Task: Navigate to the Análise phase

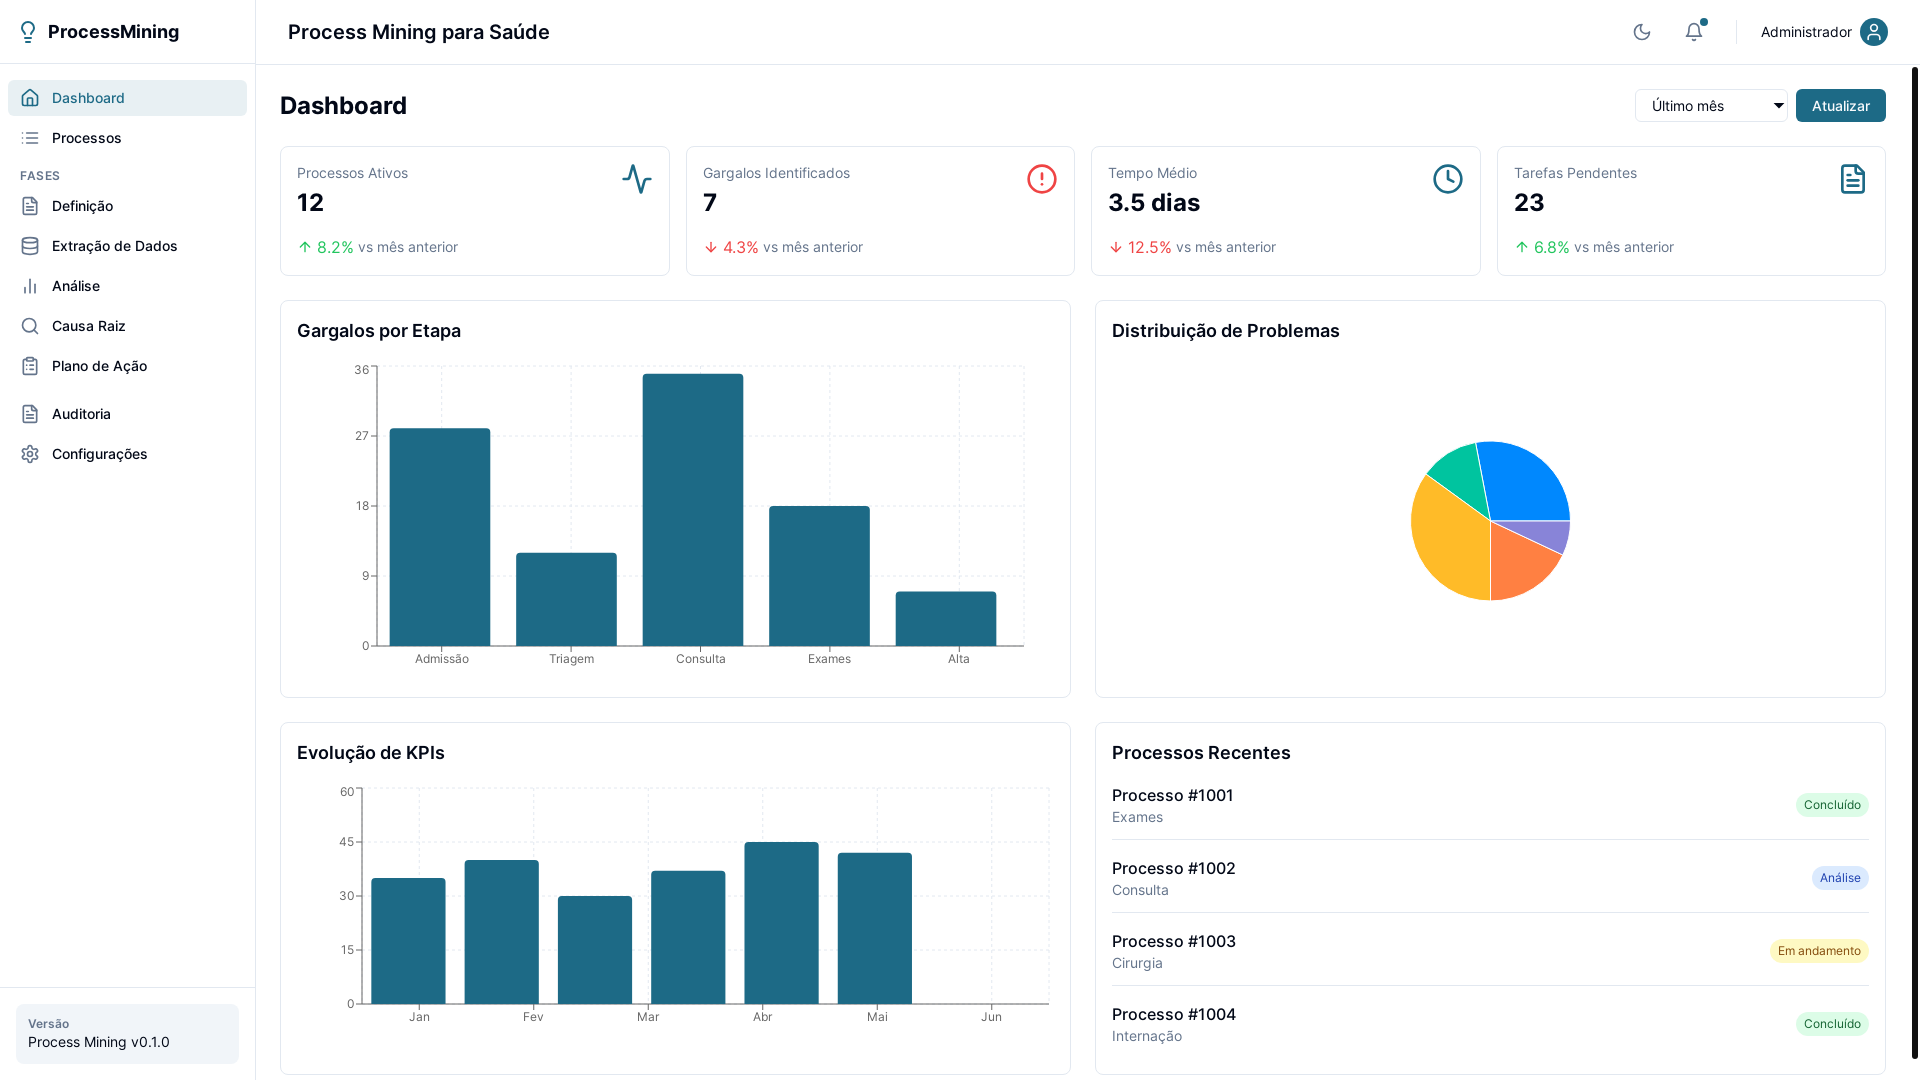Action: point(127,286)
